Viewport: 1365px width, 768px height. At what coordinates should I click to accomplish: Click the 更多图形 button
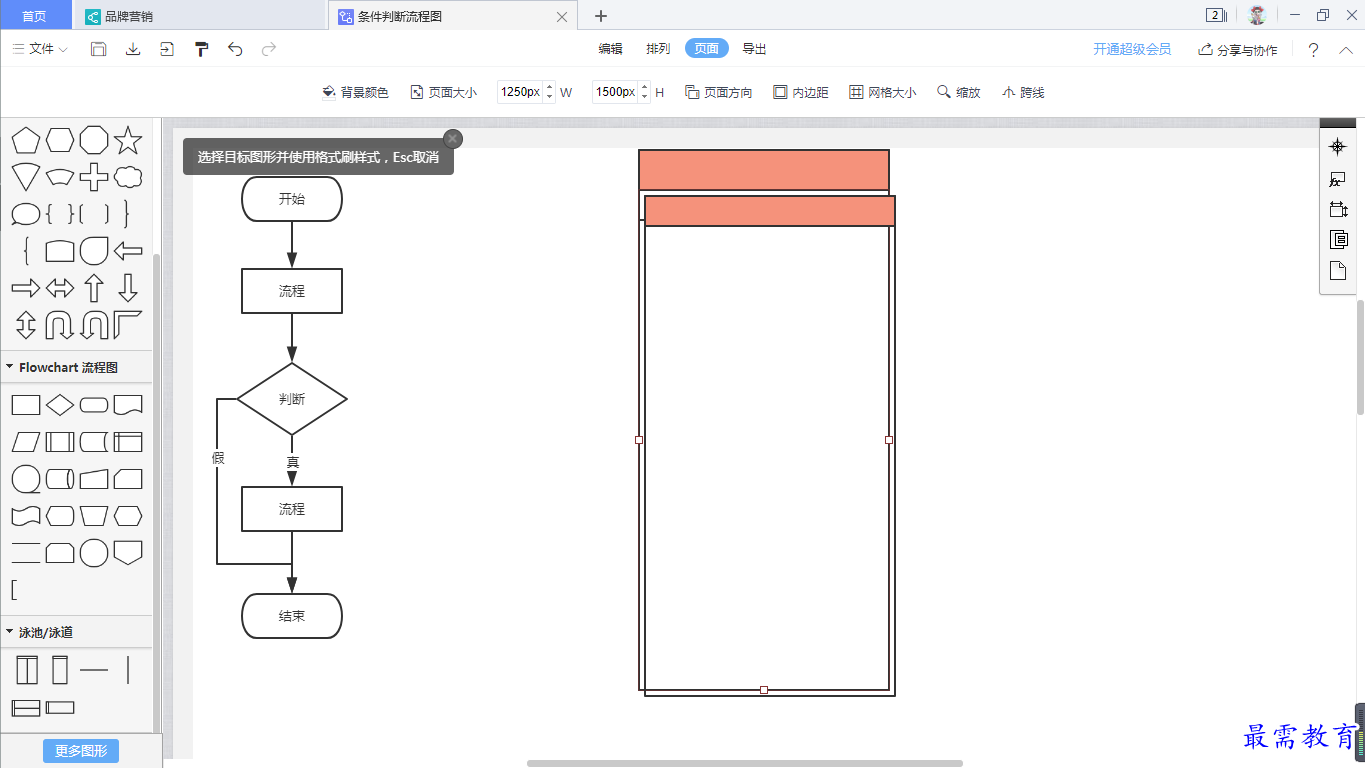point(81,751)
